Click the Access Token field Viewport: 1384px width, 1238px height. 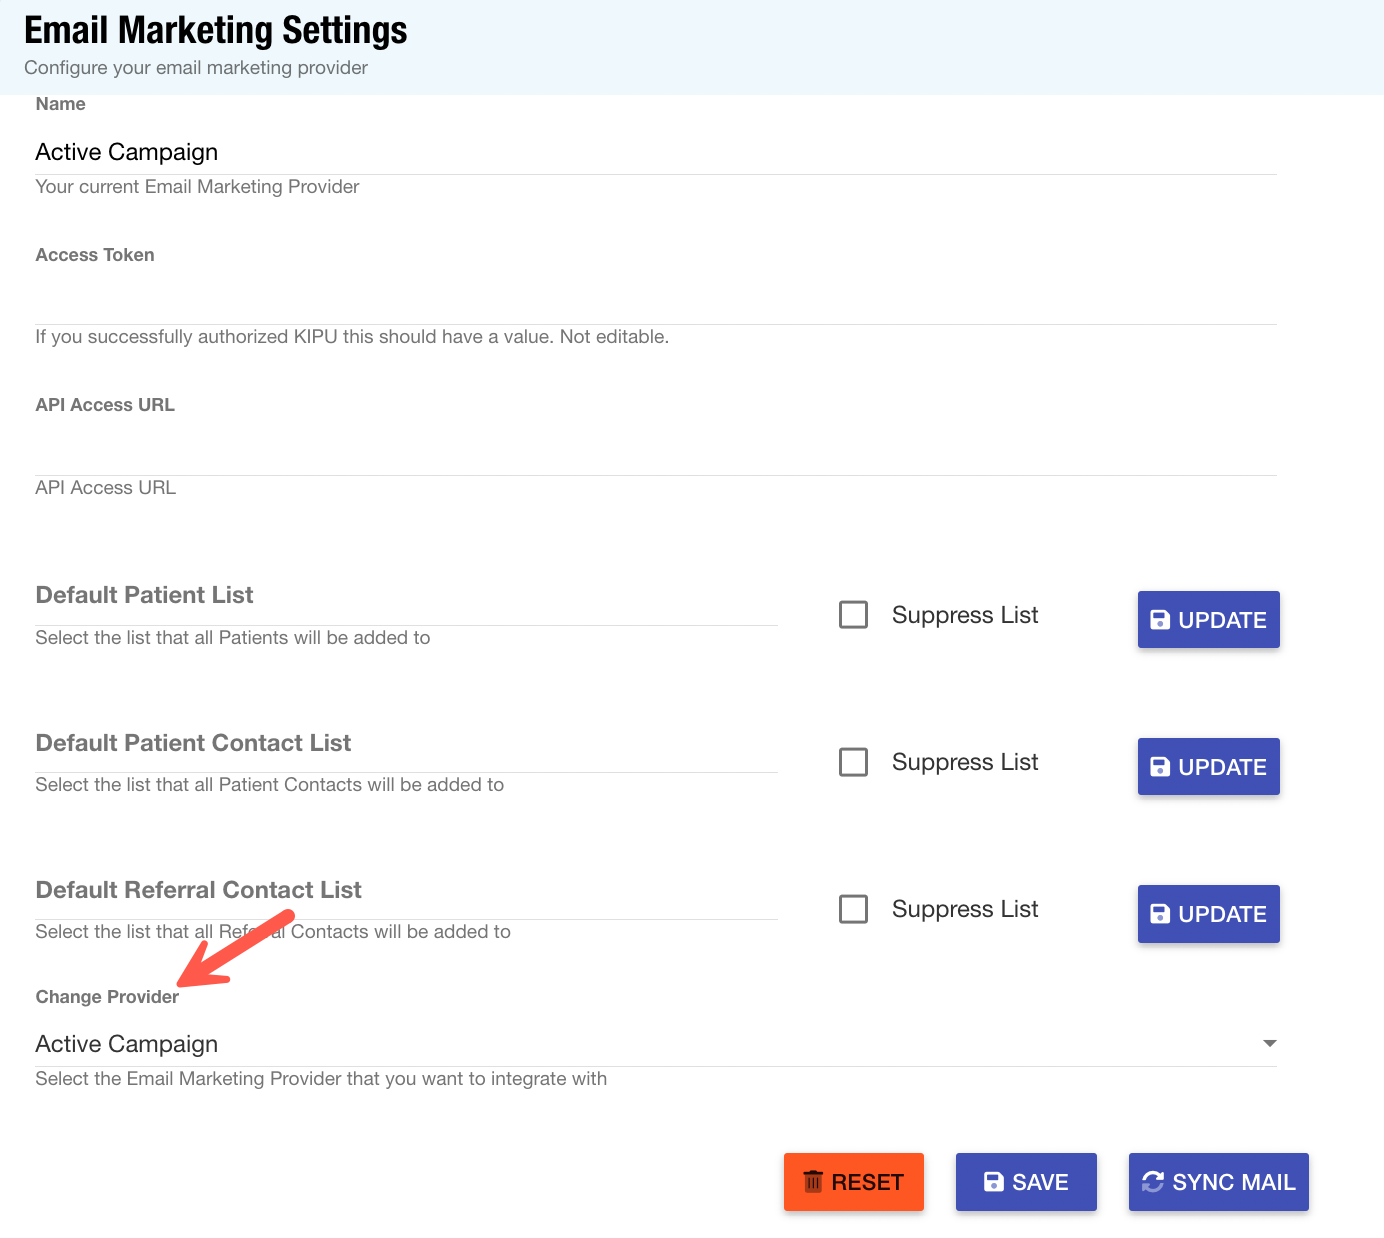click(x=655, y=301)
